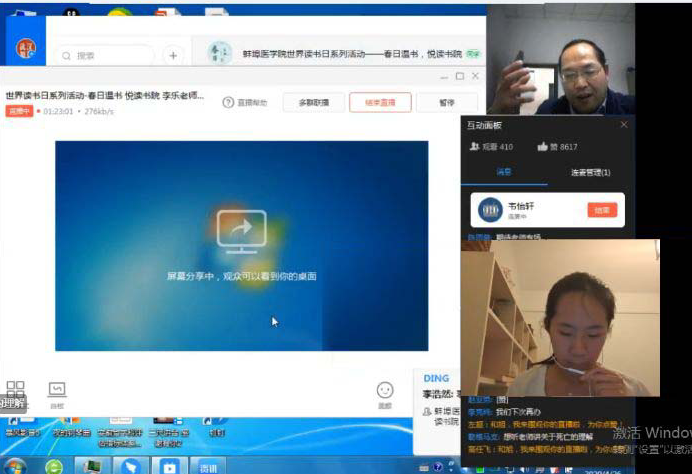Open the 春日温书 group avatar

[x=220, y=53]
